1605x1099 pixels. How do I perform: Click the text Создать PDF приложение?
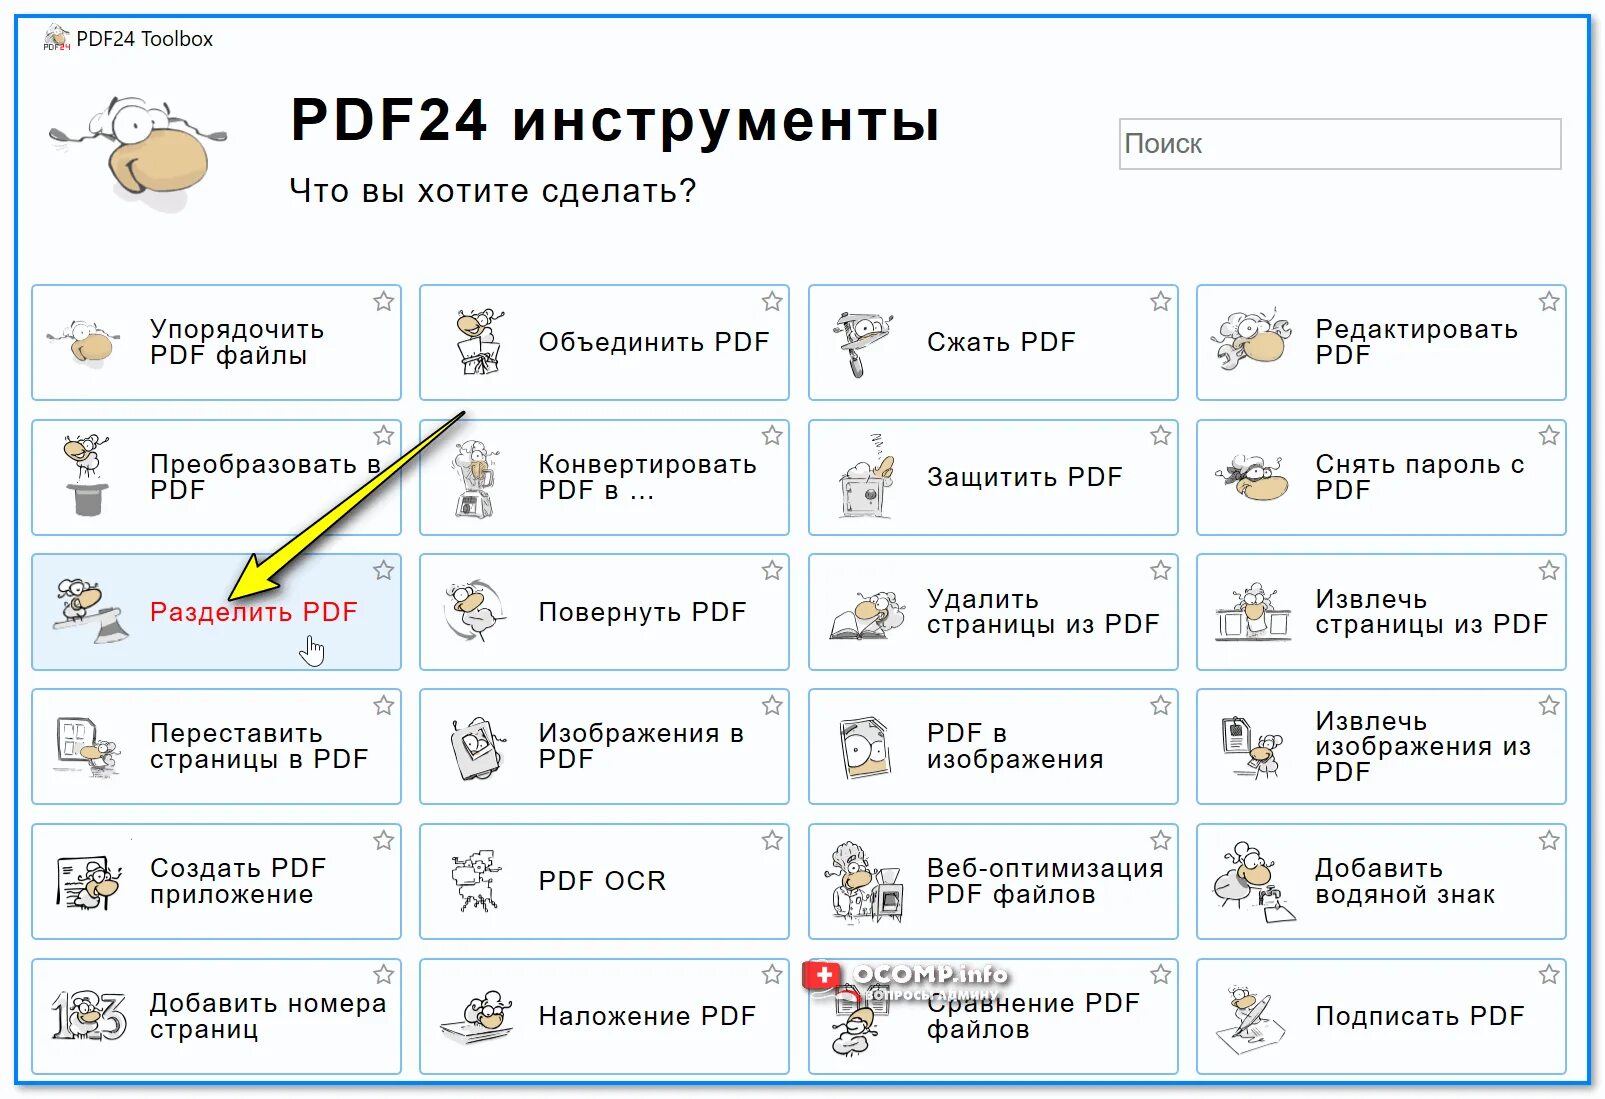[238, 881]
